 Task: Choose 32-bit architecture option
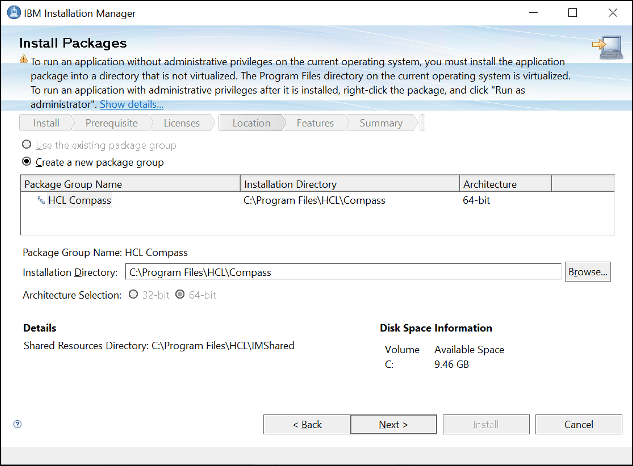pyautogui.click(x=134, y=294)
